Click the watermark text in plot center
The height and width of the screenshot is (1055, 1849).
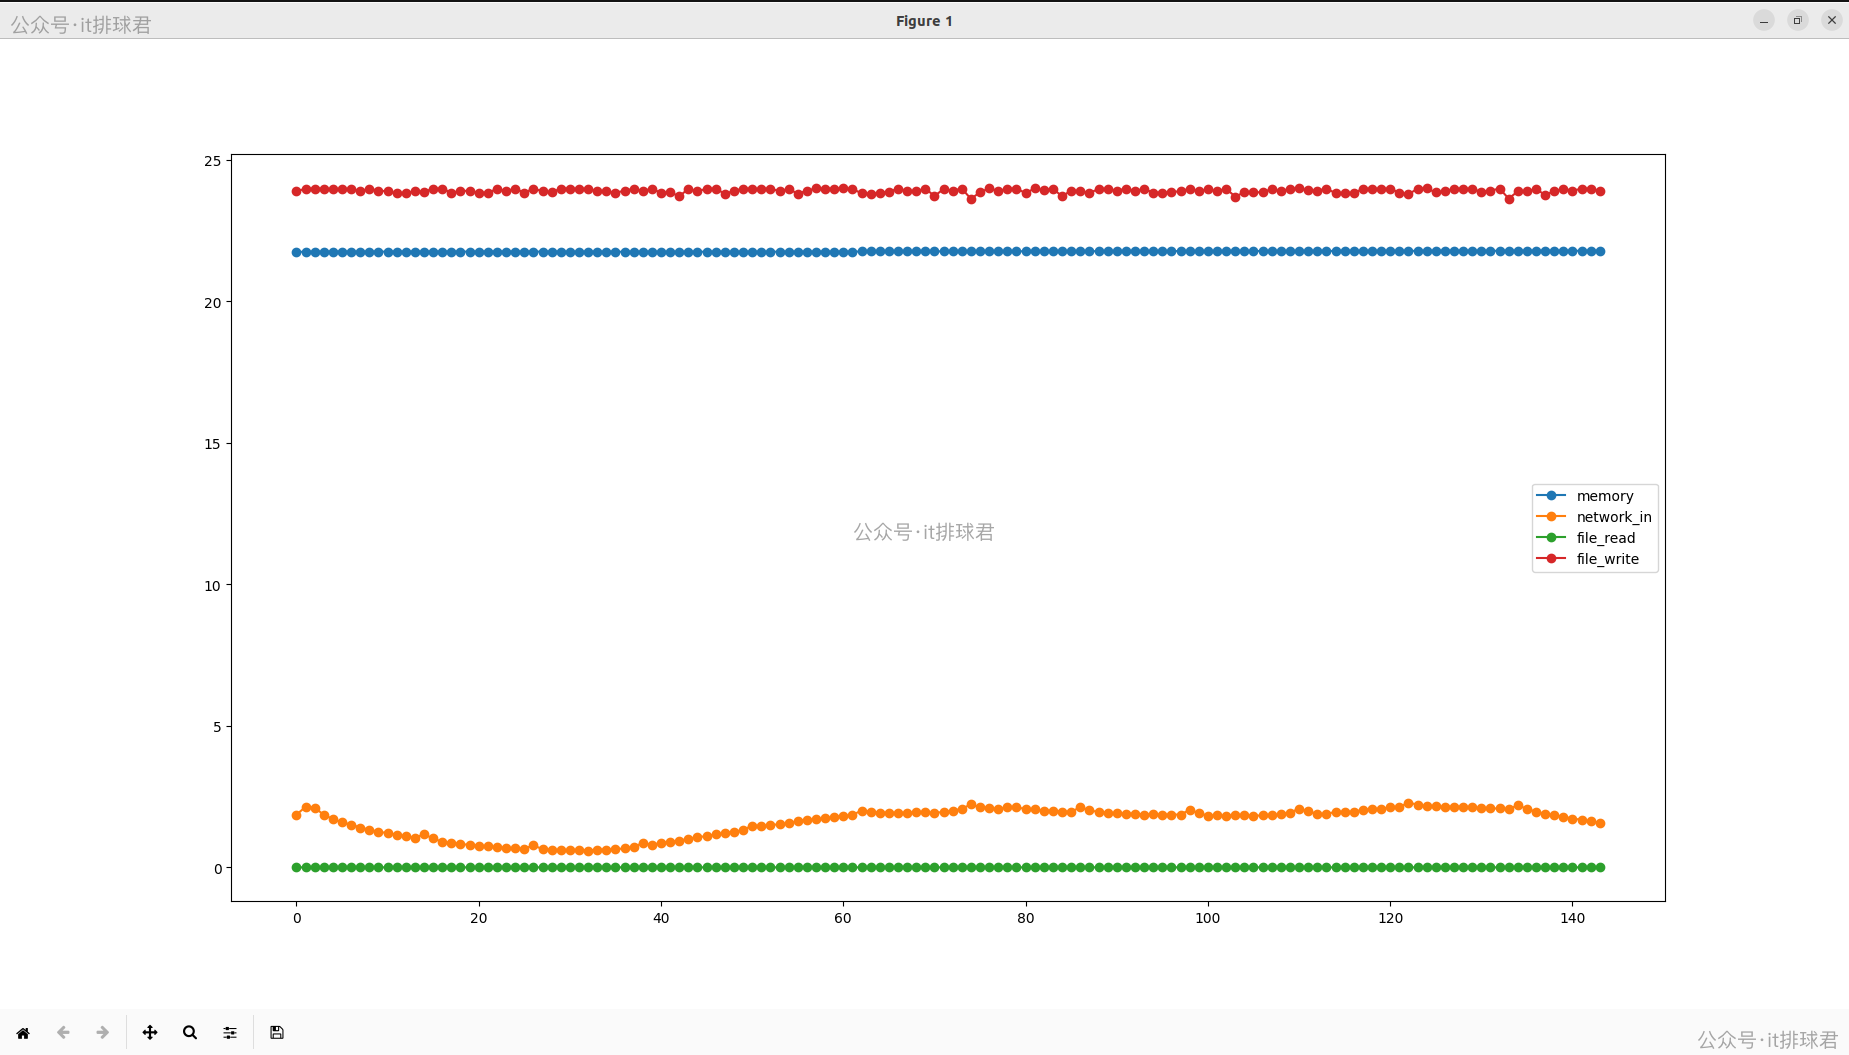pyautogui.click(x=924, y=532)
